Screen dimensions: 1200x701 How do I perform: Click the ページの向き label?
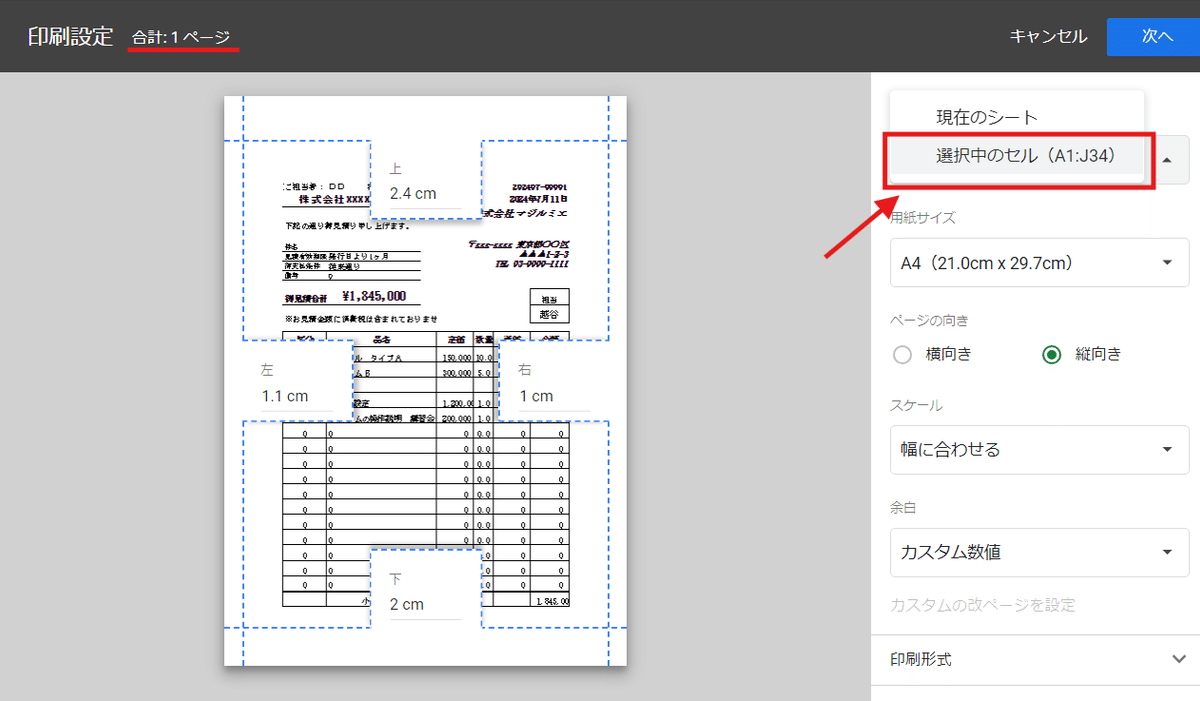929,320
